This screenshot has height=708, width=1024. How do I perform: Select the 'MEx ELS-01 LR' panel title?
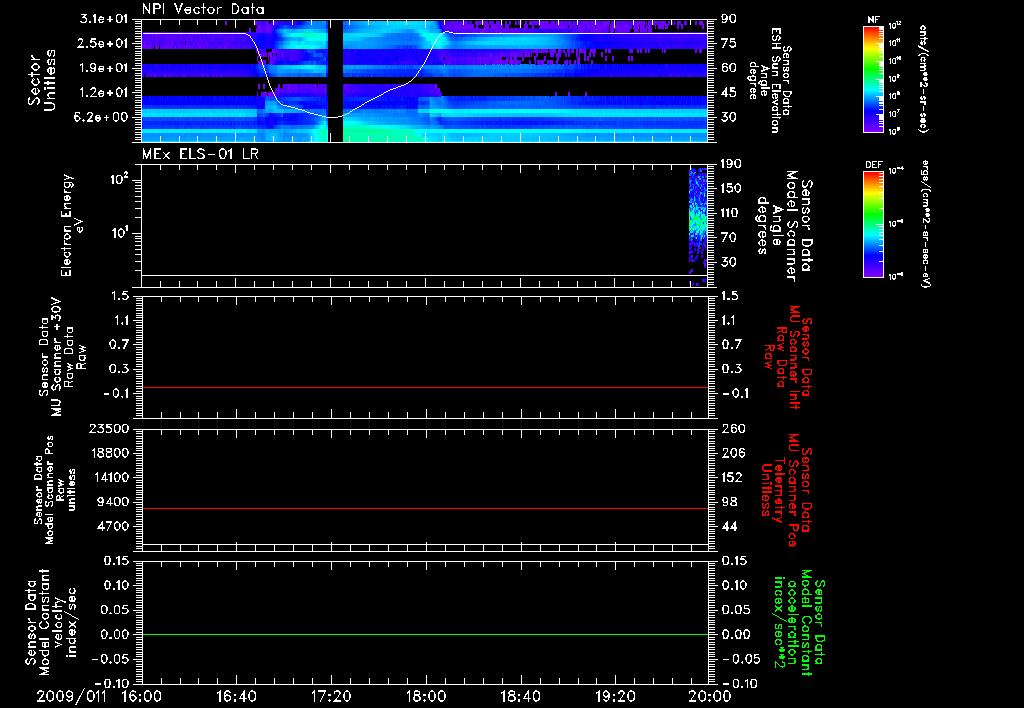click(200, 154)
